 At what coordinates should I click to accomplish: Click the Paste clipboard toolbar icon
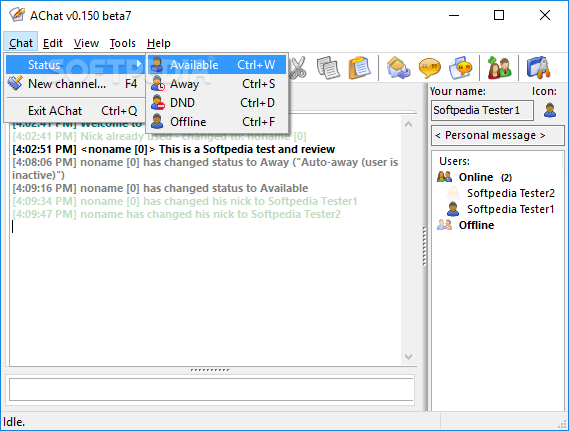[x=359, y=68]
